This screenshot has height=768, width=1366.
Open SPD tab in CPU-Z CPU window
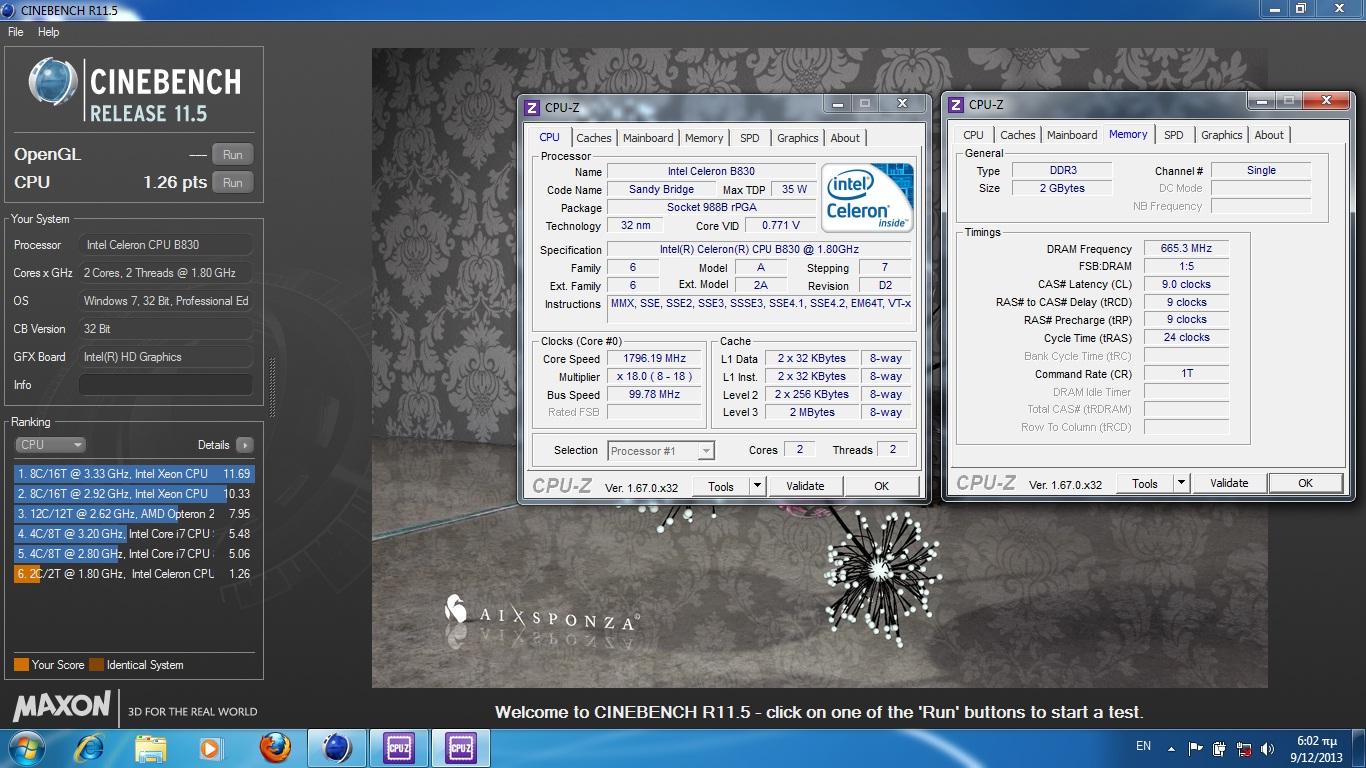coord(750,138)
